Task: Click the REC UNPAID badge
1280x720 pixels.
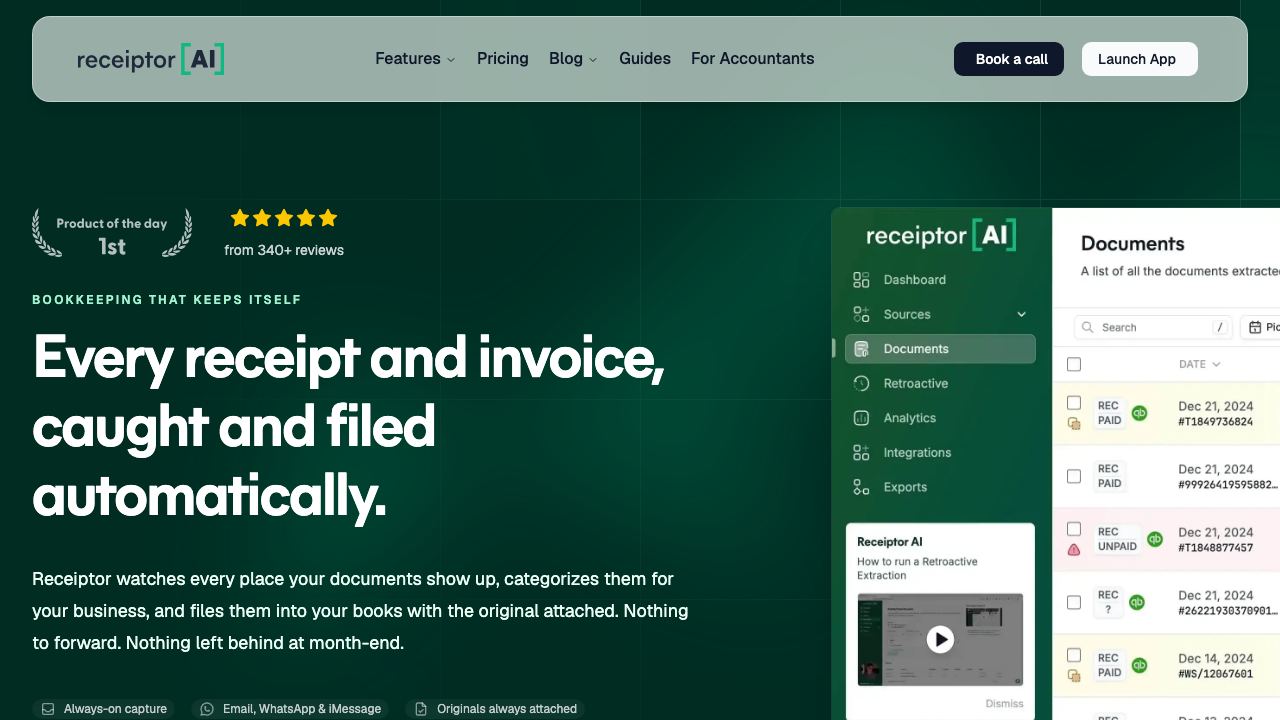Action: pyautogui.click(x=1117, y=539)
